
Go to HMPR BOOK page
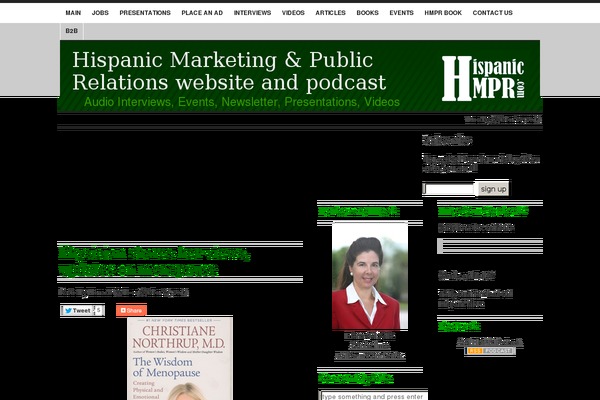click(x=443, y=13)
